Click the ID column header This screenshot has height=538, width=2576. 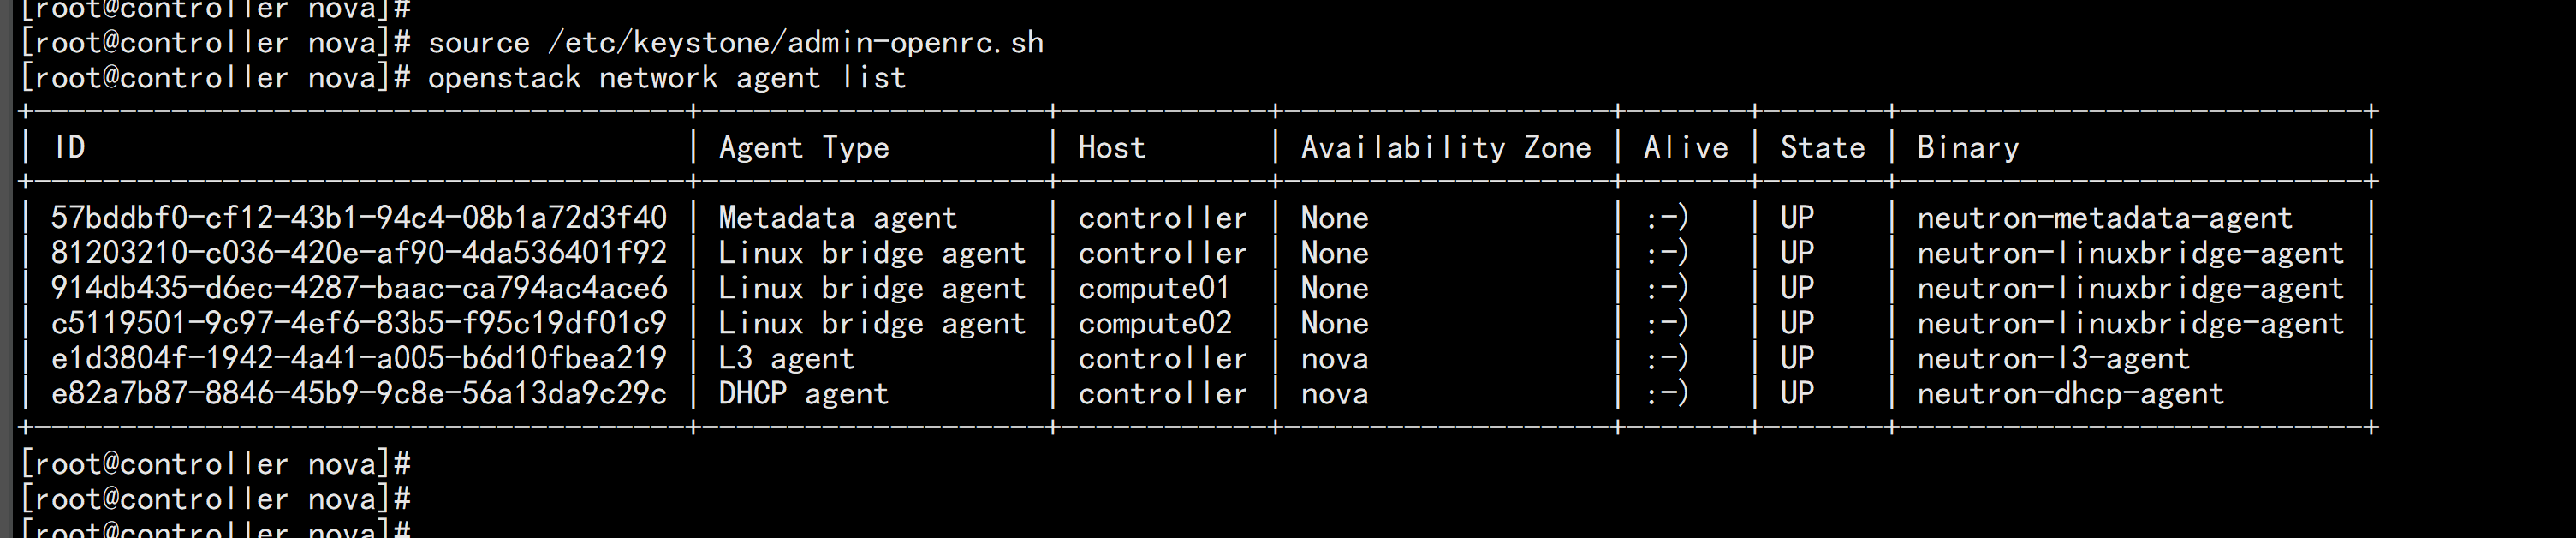pyautogui.click(x=70, y=148)
